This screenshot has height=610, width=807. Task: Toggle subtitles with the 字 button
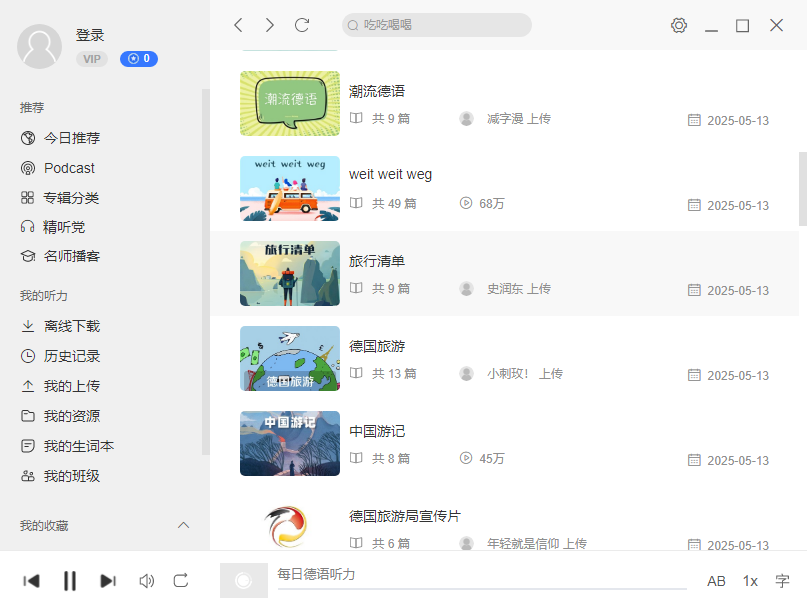pos(782,581)
